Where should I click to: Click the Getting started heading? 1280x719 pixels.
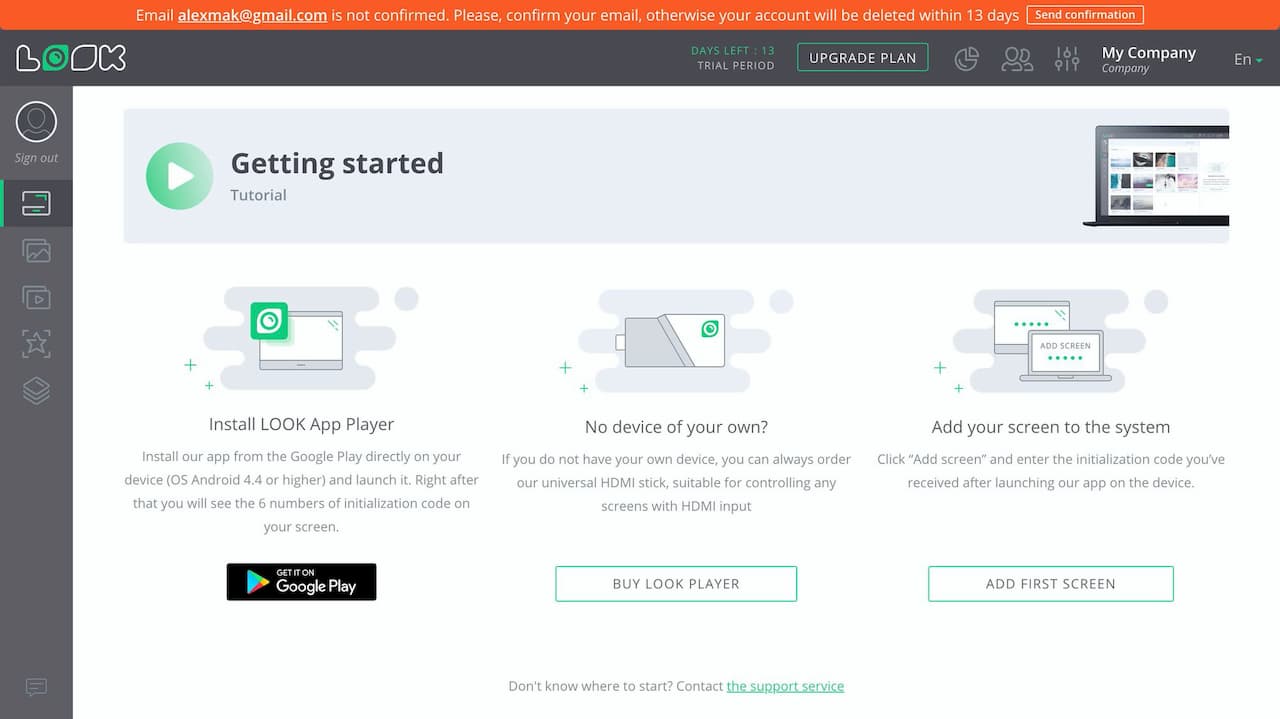(x=337, y=163)
